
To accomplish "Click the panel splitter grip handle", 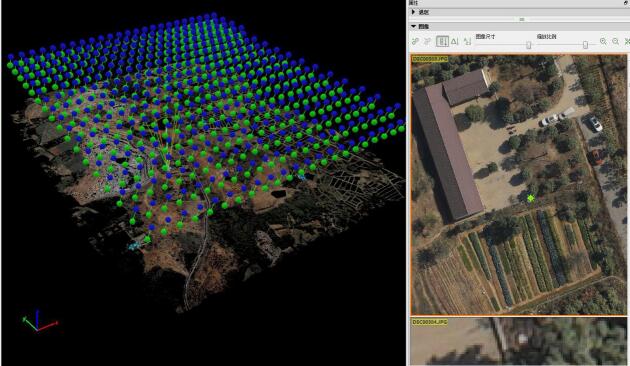I will [522, 19].
